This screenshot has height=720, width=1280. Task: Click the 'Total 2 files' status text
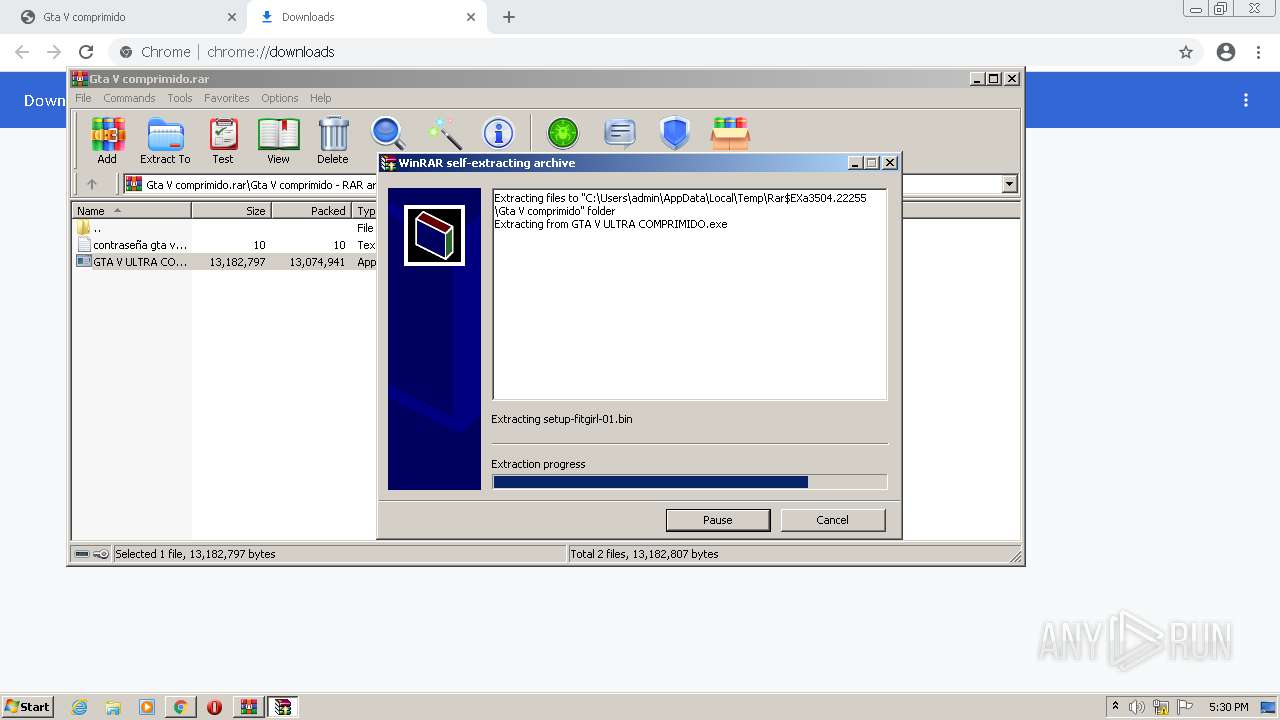[x=644, y=554]
